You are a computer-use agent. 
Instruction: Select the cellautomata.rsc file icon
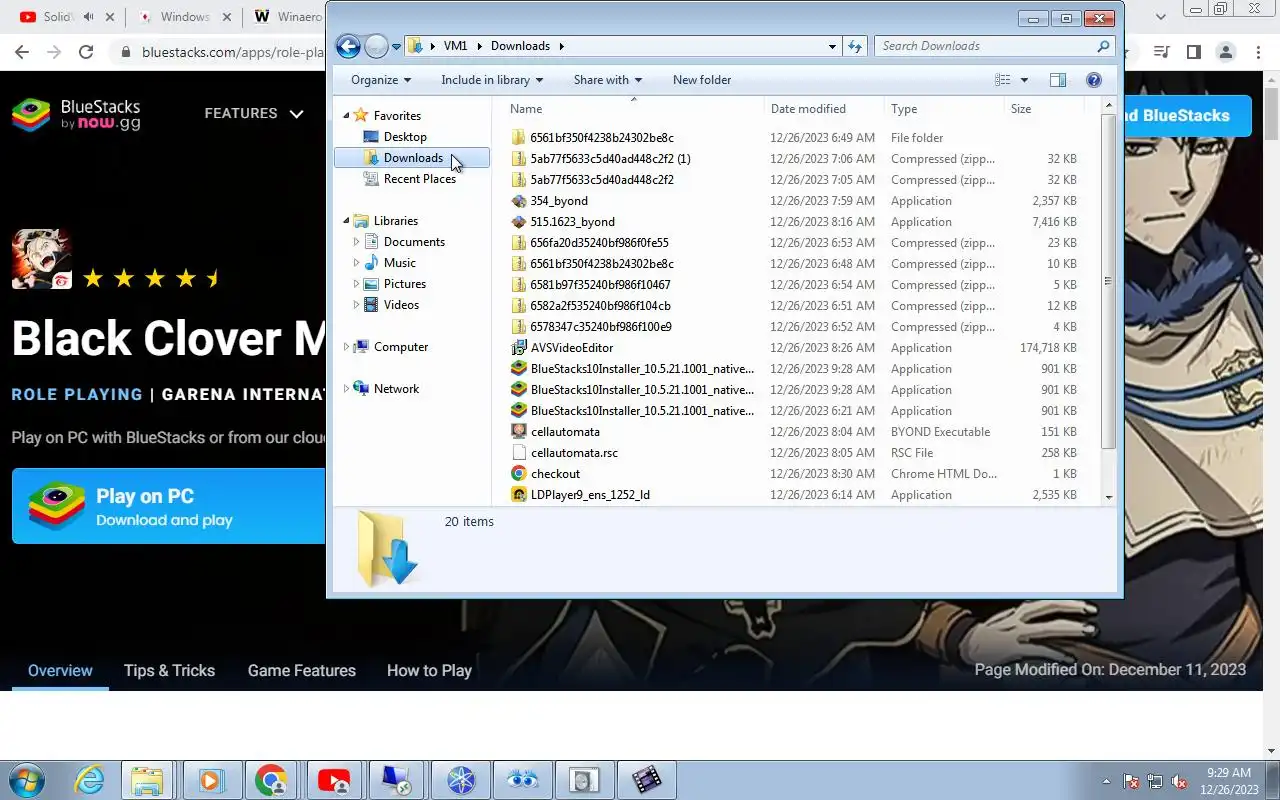coord(518,453)
